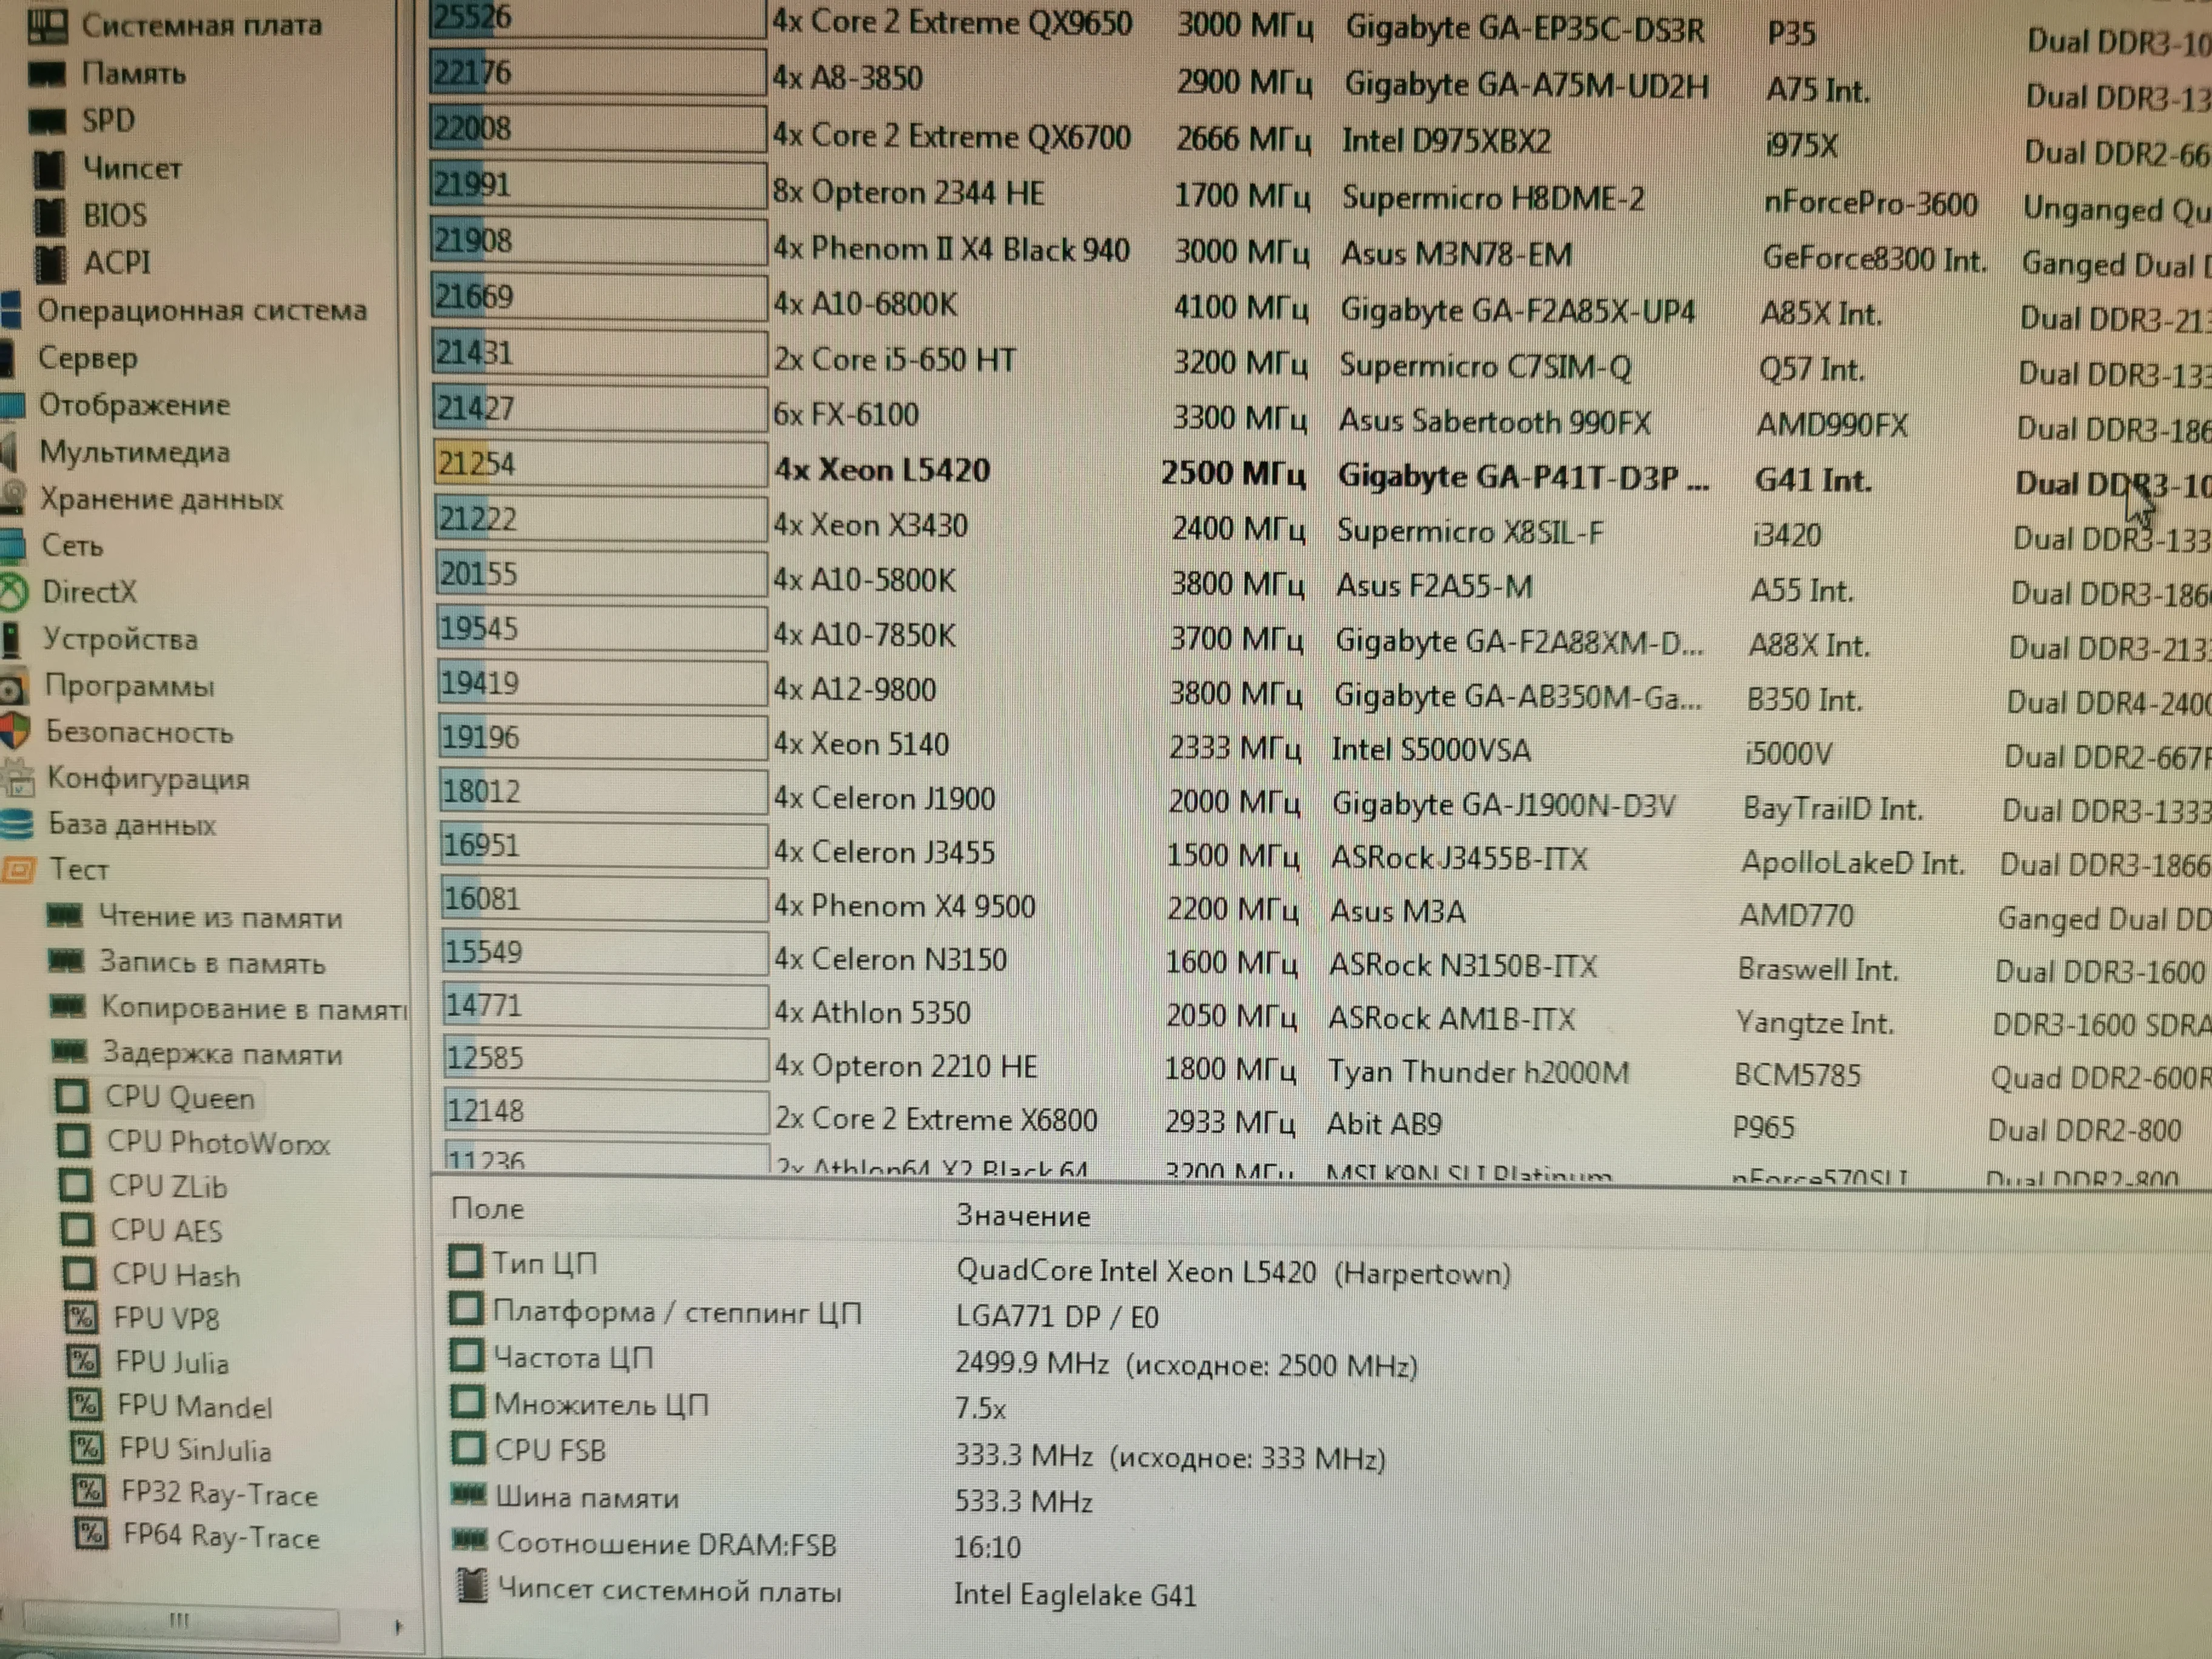
Task: Expand the Multimedia category
Action: pyautogui.click(x=134, y=452)
